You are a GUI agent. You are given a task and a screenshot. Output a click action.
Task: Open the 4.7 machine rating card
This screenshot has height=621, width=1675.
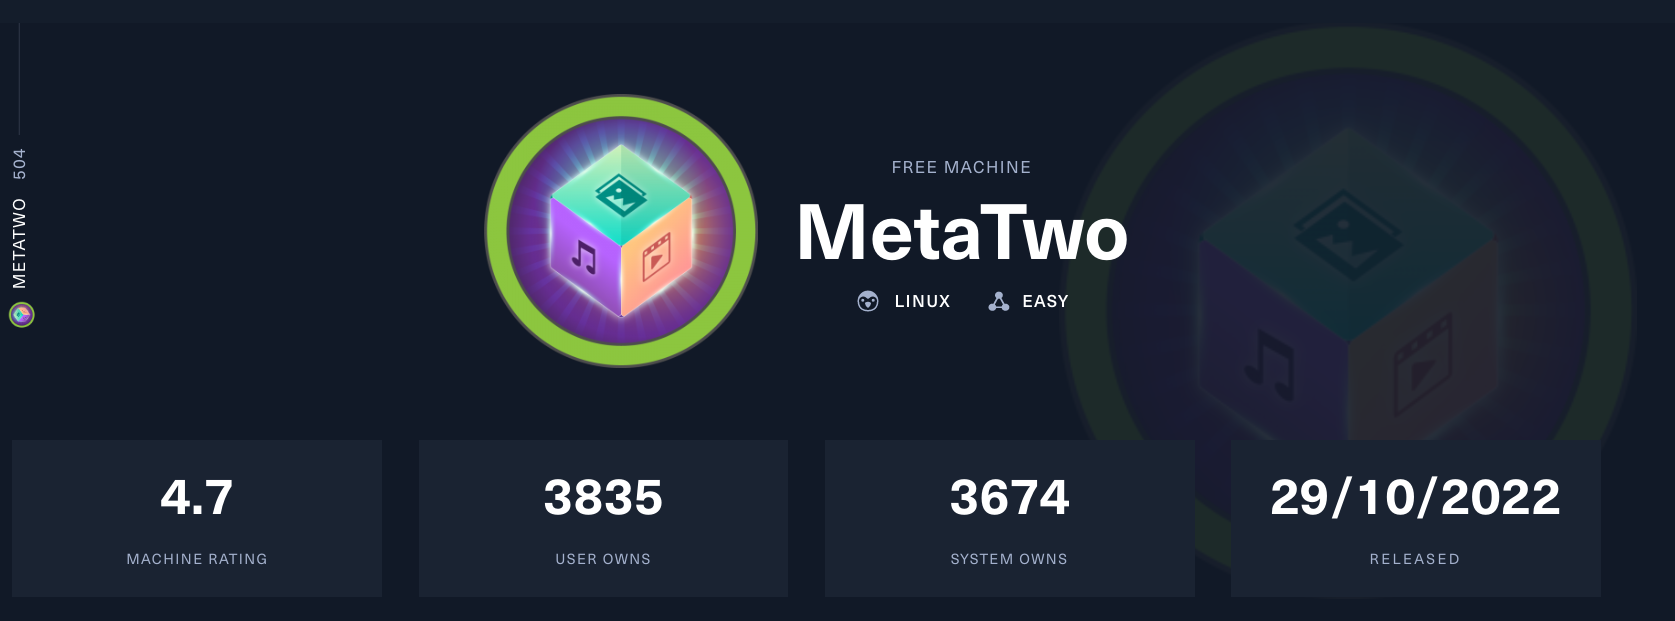[197, 518]
